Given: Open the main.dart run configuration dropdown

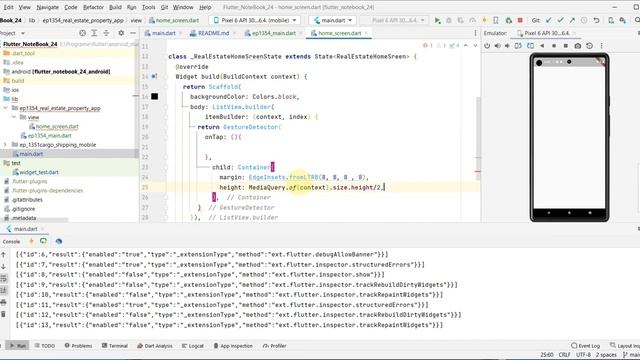Looking at the screenshot, I should [333, 20].
